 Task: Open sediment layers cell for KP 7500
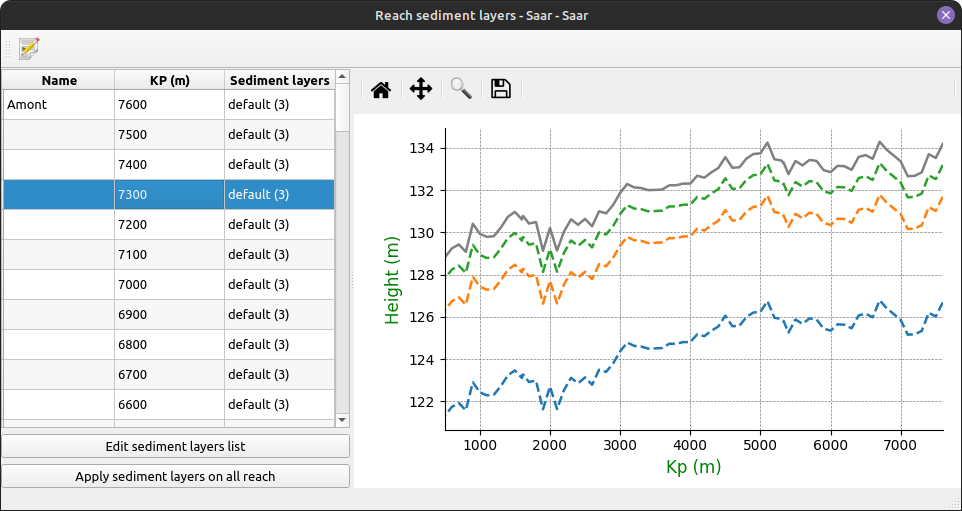[x=278, y=134]
